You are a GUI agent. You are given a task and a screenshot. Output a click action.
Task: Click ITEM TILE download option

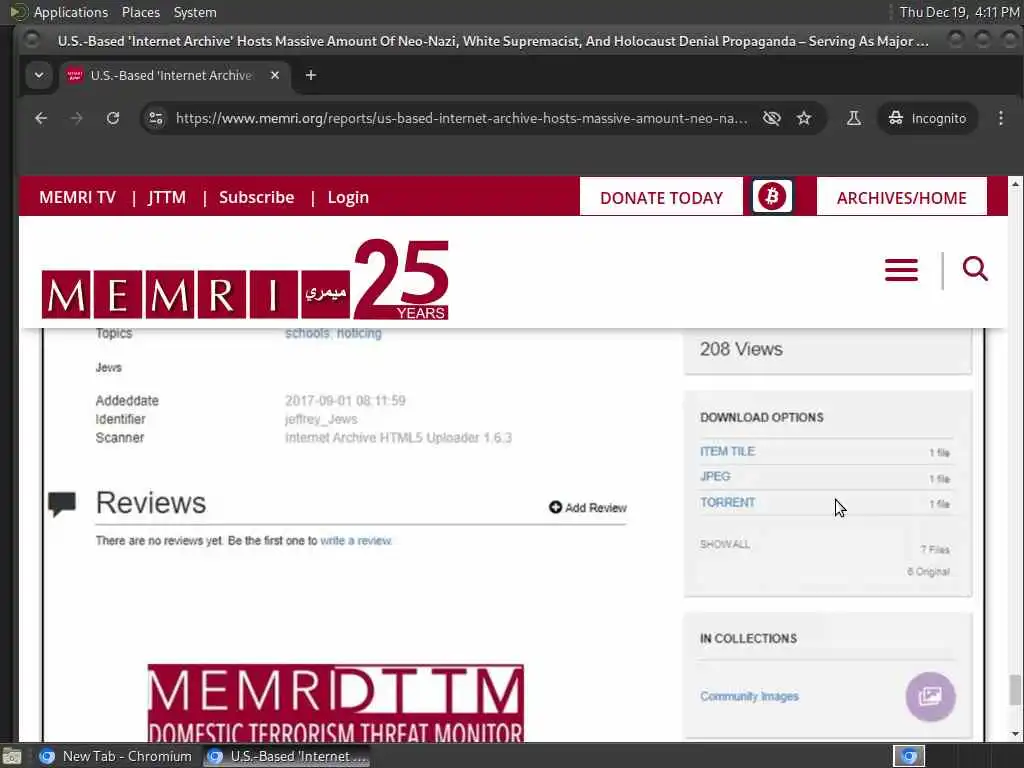tap(728, 451)
